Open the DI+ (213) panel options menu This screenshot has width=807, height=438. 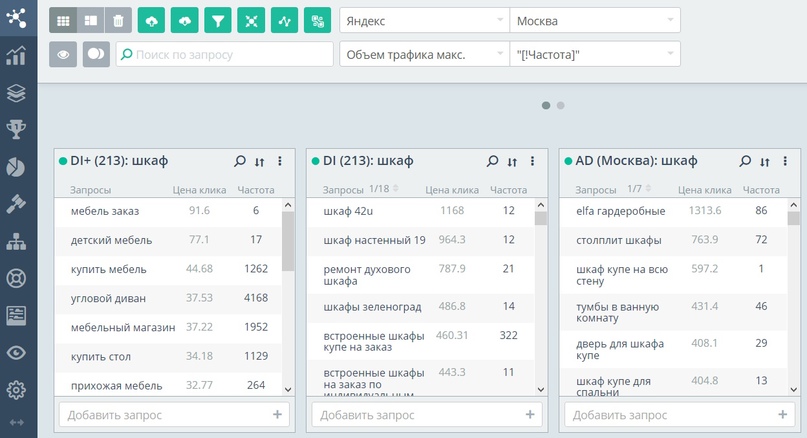pos(280,161)
